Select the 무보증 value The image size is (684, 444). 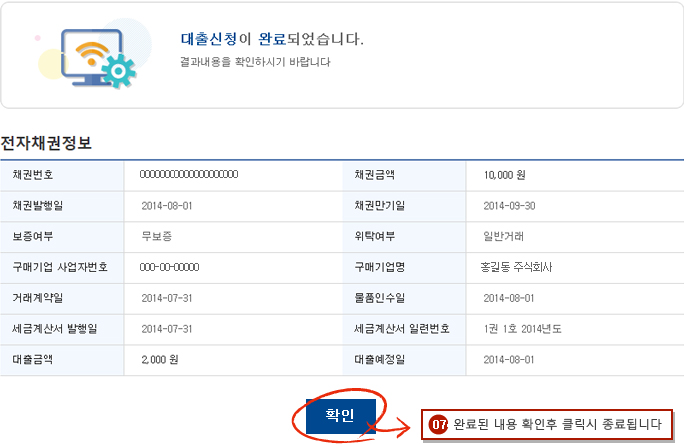[157, 236]
